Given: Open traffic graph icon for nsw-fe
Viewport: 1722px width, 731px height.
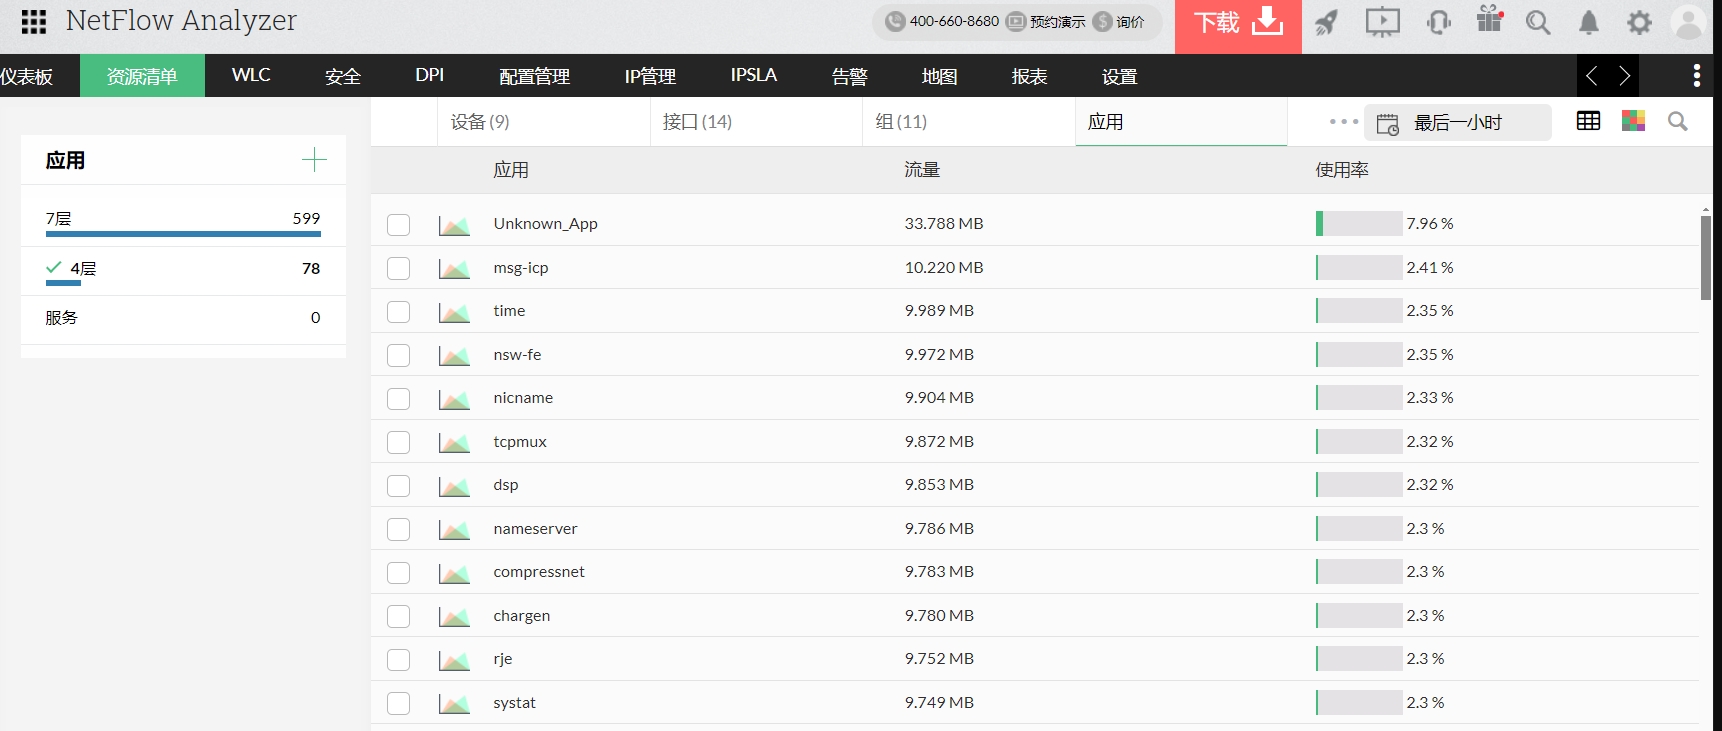Looking at the screenshot, I should (x=454, y=355).
